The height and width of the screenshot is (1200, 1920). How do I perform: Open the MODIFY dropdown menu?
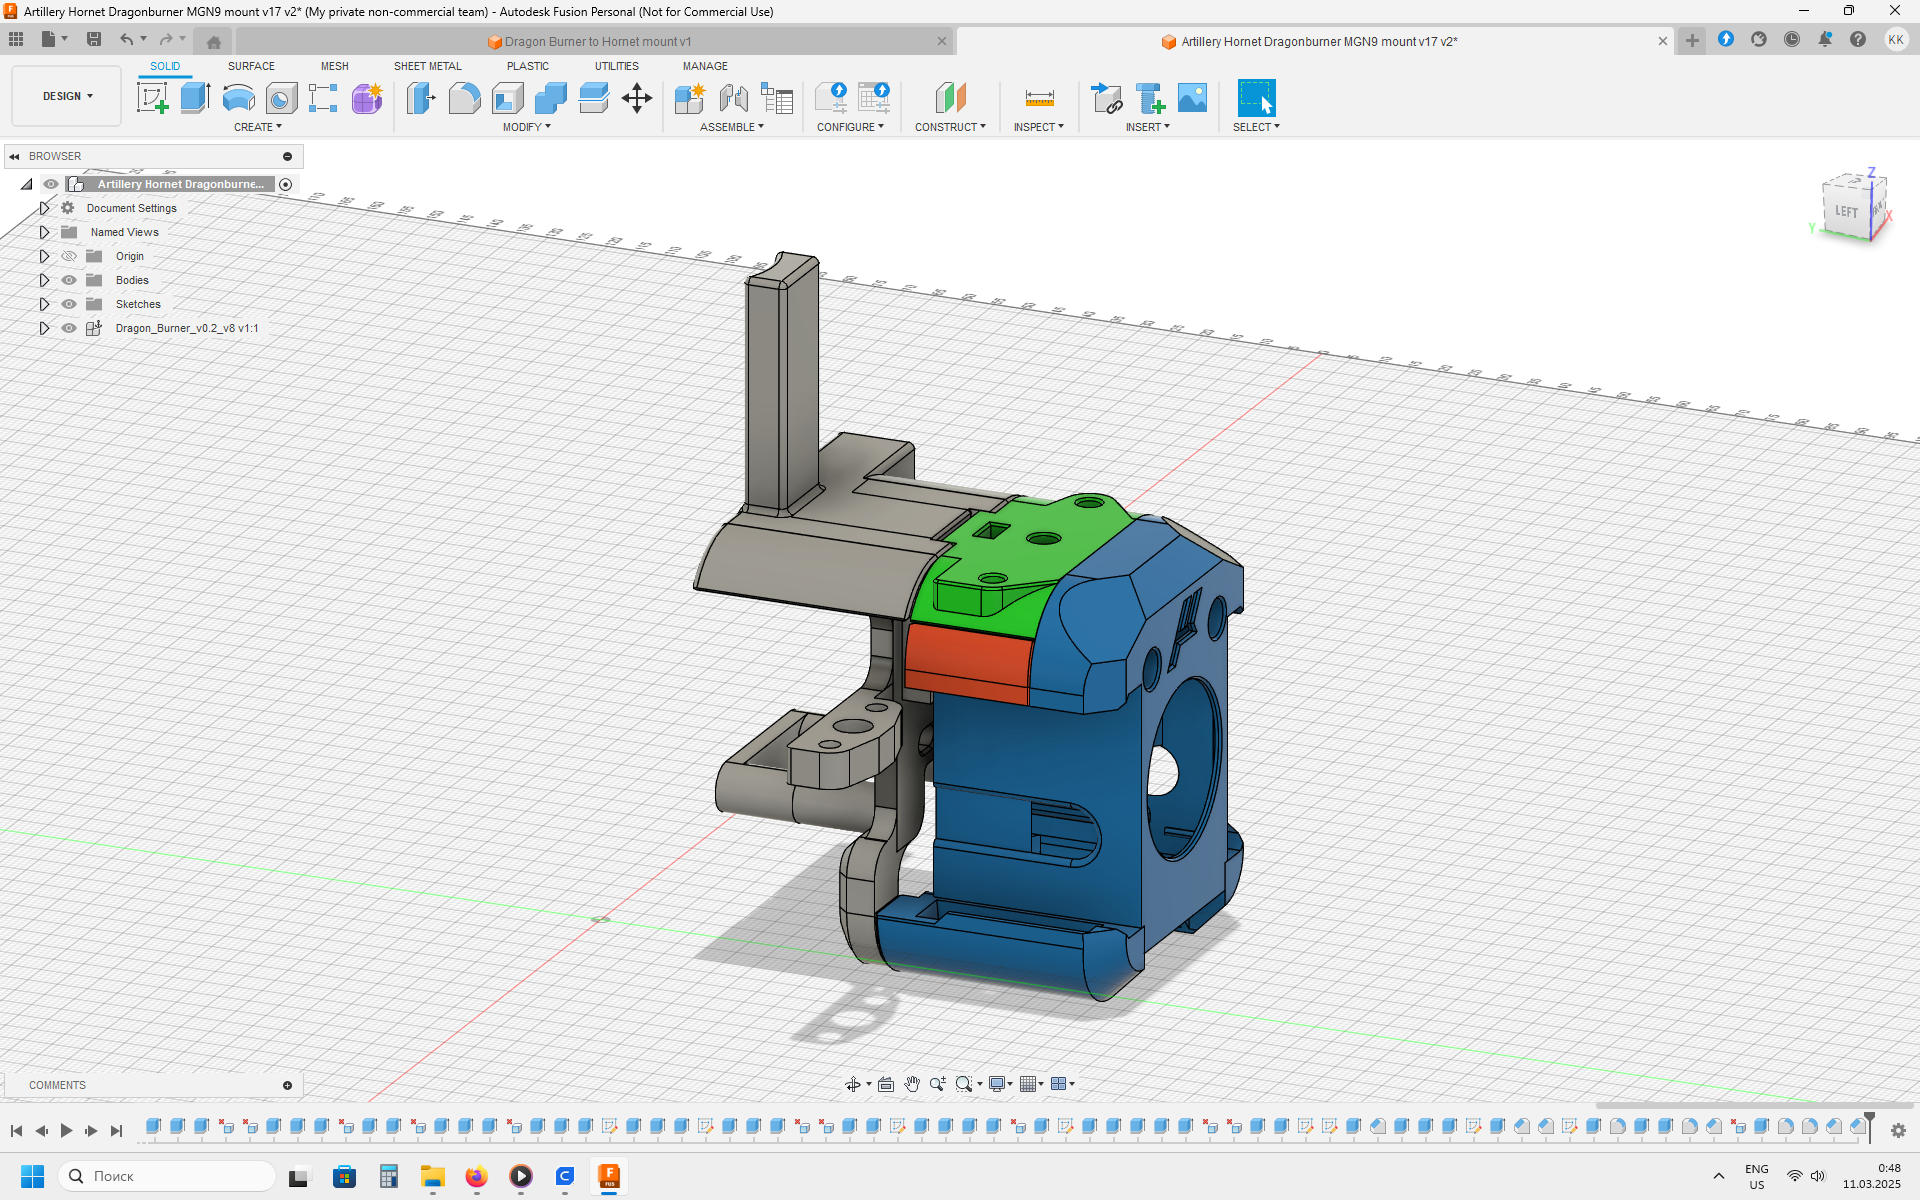[527, 127]
